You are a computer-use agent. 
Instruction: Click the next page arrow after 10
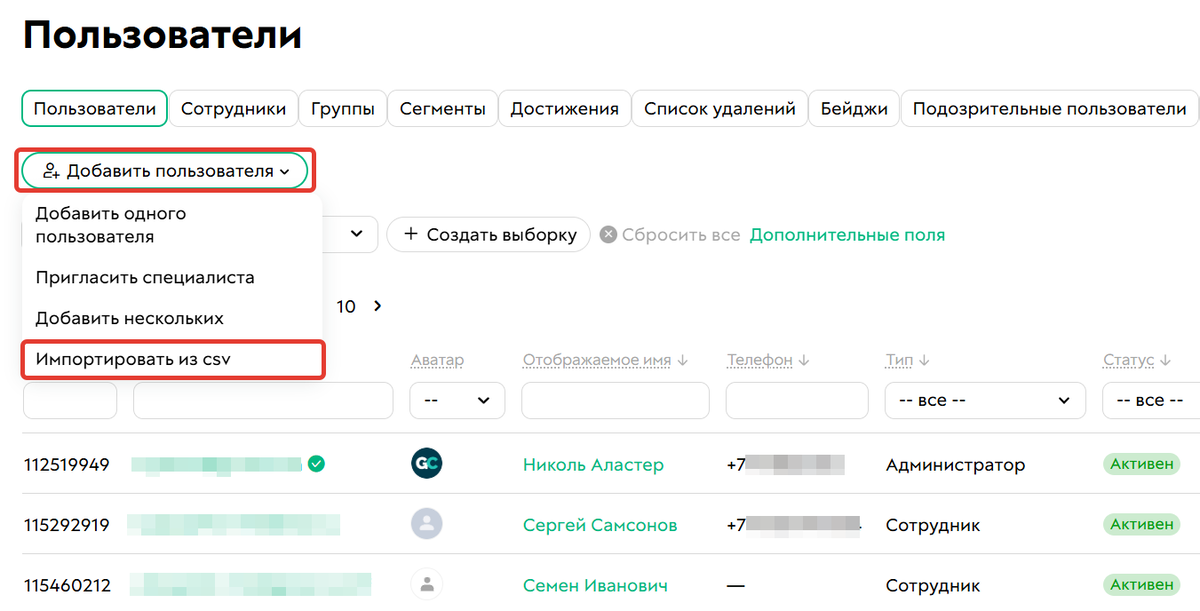pyautogui.click(x=377, y=306)
